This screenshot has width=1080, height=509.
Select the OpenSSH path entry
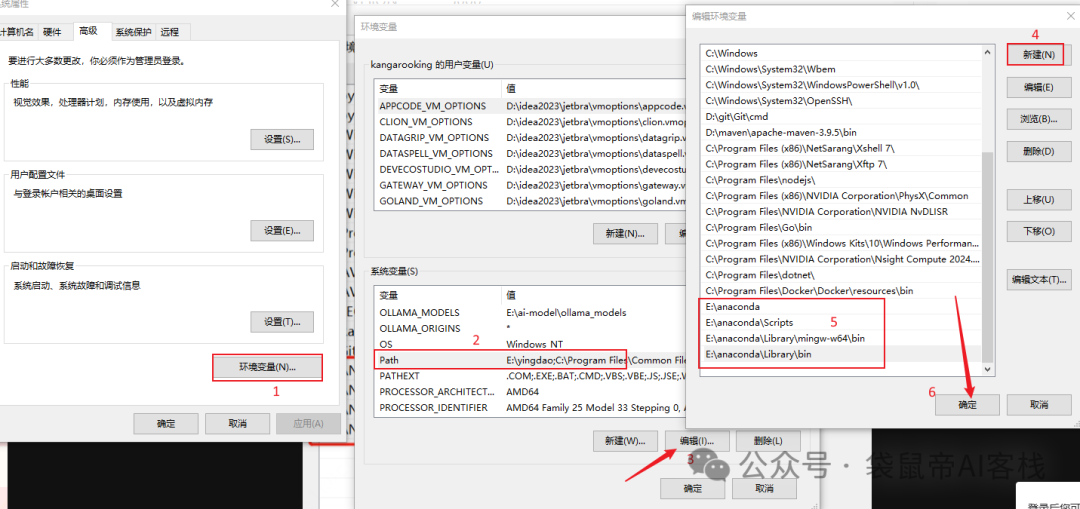(x=840, y=101)
